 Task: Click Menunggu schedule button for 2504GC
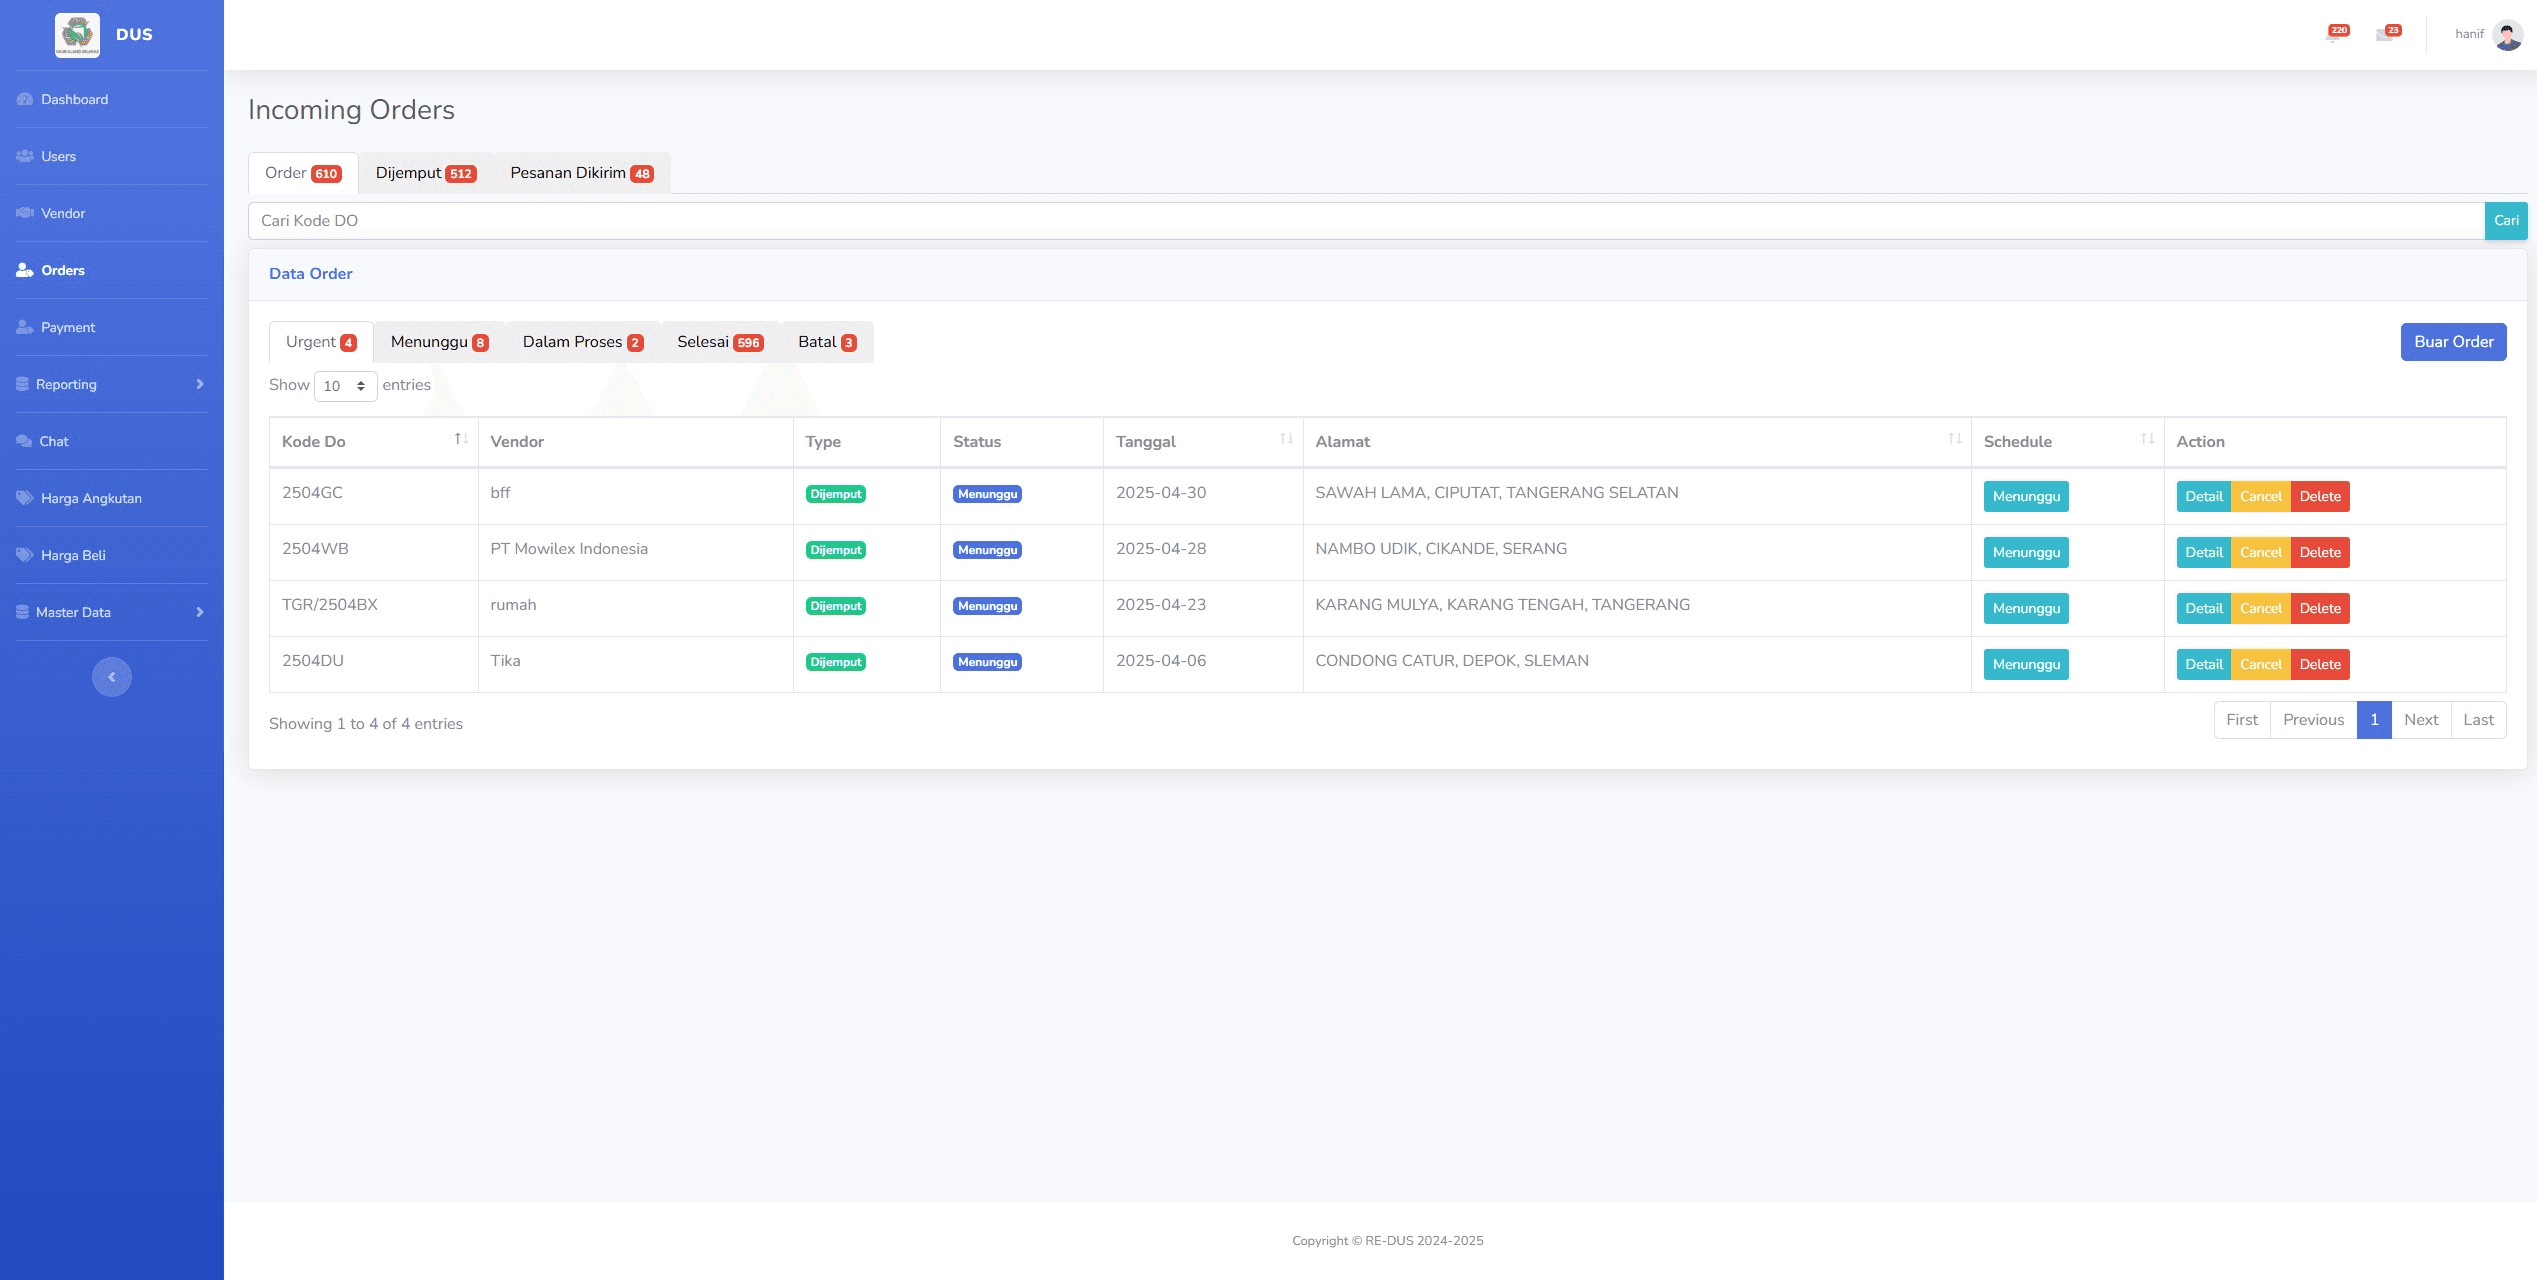pyautogui.click(x=2026, y=496)
